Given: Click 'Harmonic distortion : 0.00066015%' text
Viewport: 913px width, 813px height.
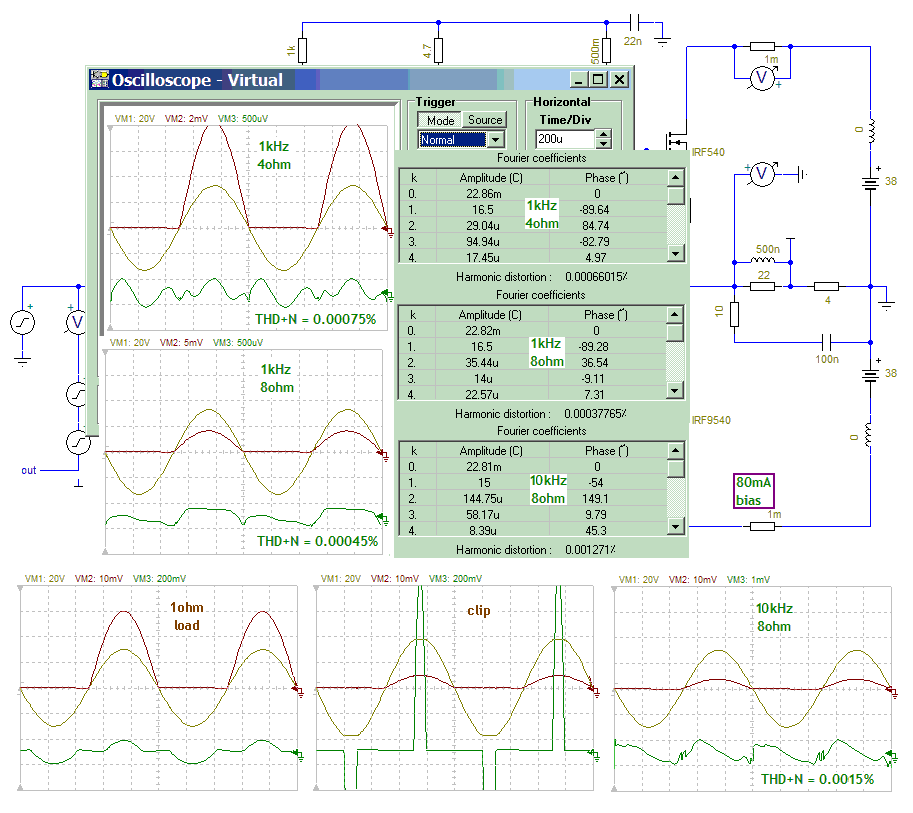Looking at the screenshot, I should tap(542, 277).
